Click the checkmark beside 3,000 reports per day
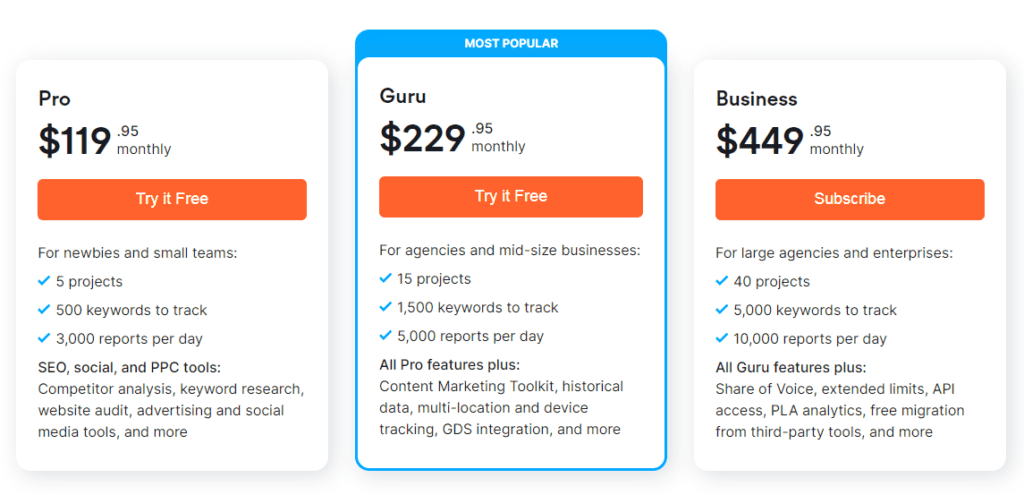Screen dimensions: 1024x495 point(44,338)
